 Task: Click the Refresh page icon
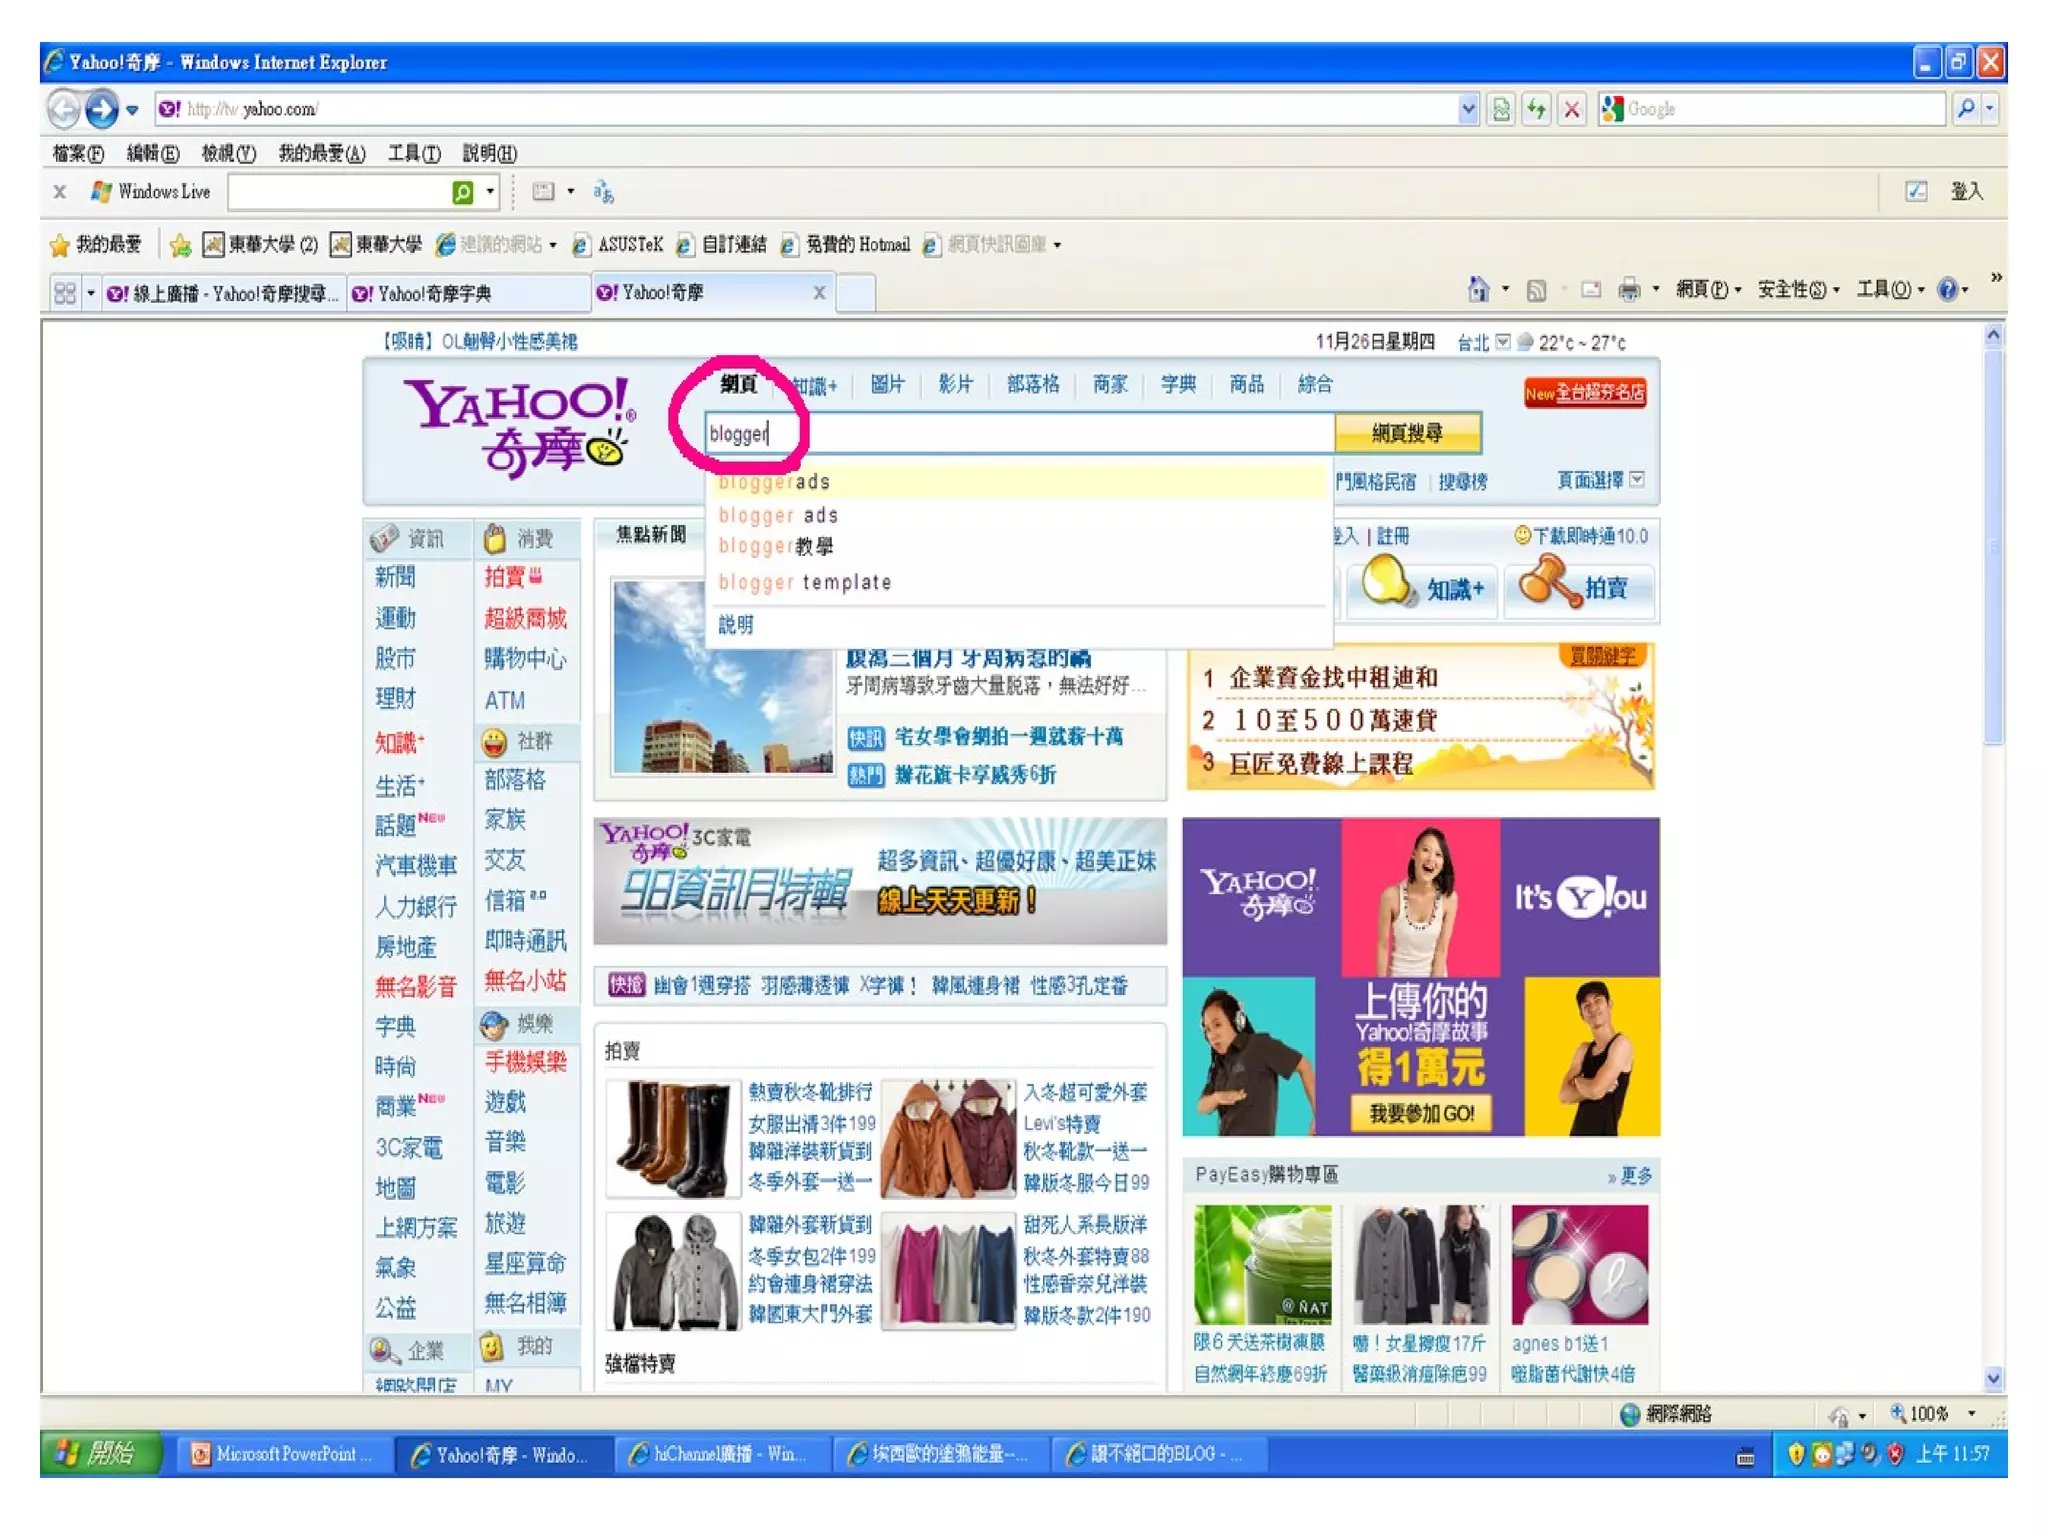1536,109
